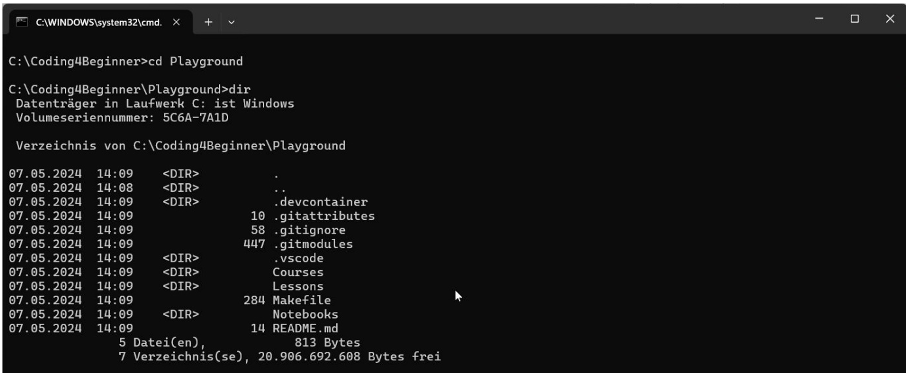Screen dimensions: 906x374
Task: Click the Notebooks directory entry
Action: pyautogui.click(x=305, y=314)
